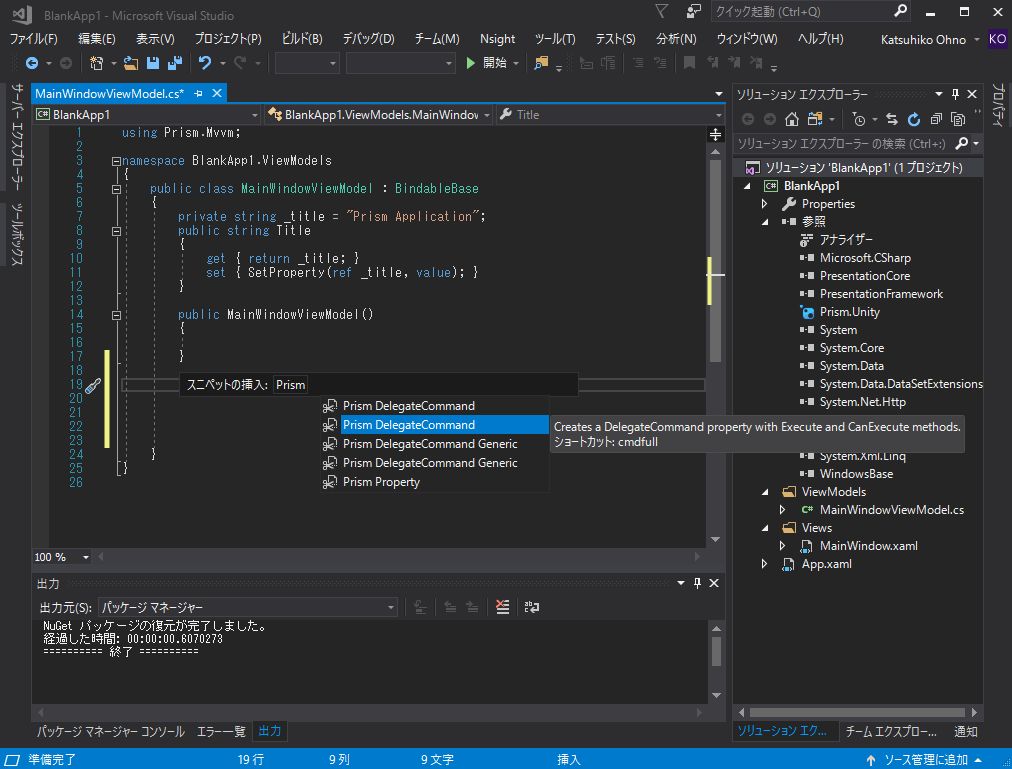This screenshot has height=769, width=1012.
Task: Open the 編集(E) menu
Action: (x=97, y=39)
